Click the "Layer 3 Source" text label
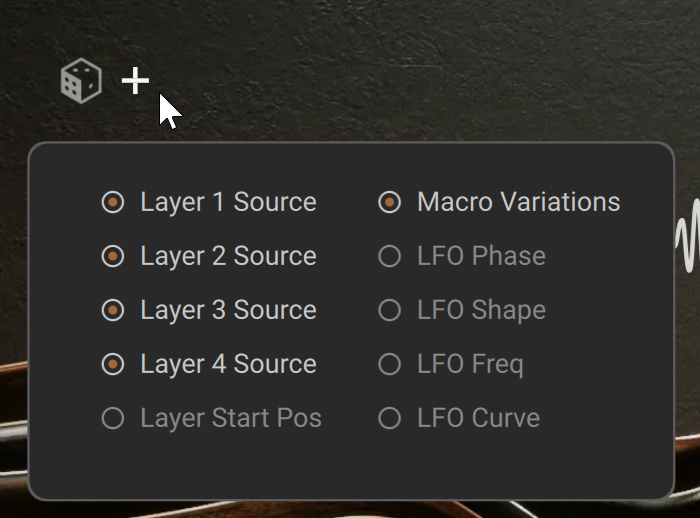The width and height of the screenshot is (700, 518). point(228,310)
